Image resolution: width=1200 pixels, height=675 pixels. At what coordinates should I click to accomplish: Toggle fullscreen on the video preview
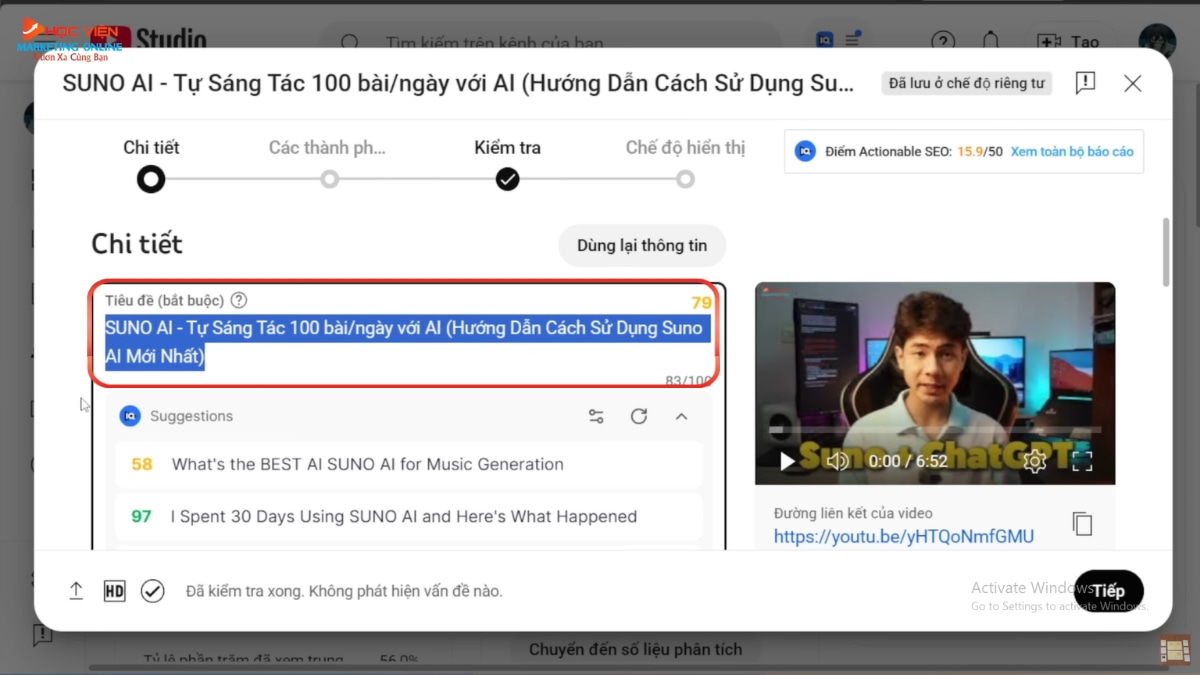(x=1083, y=461)
